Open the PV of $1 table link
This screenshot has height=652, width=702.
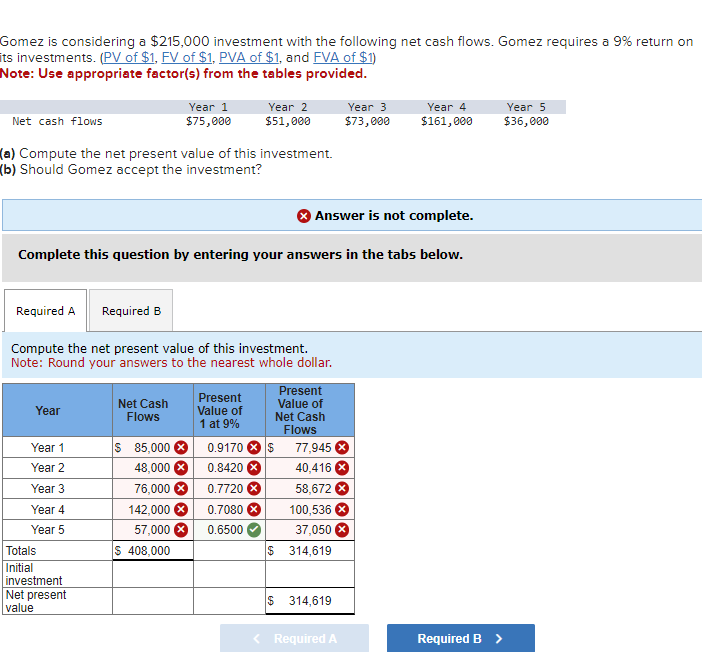click(x=128, y=57)
